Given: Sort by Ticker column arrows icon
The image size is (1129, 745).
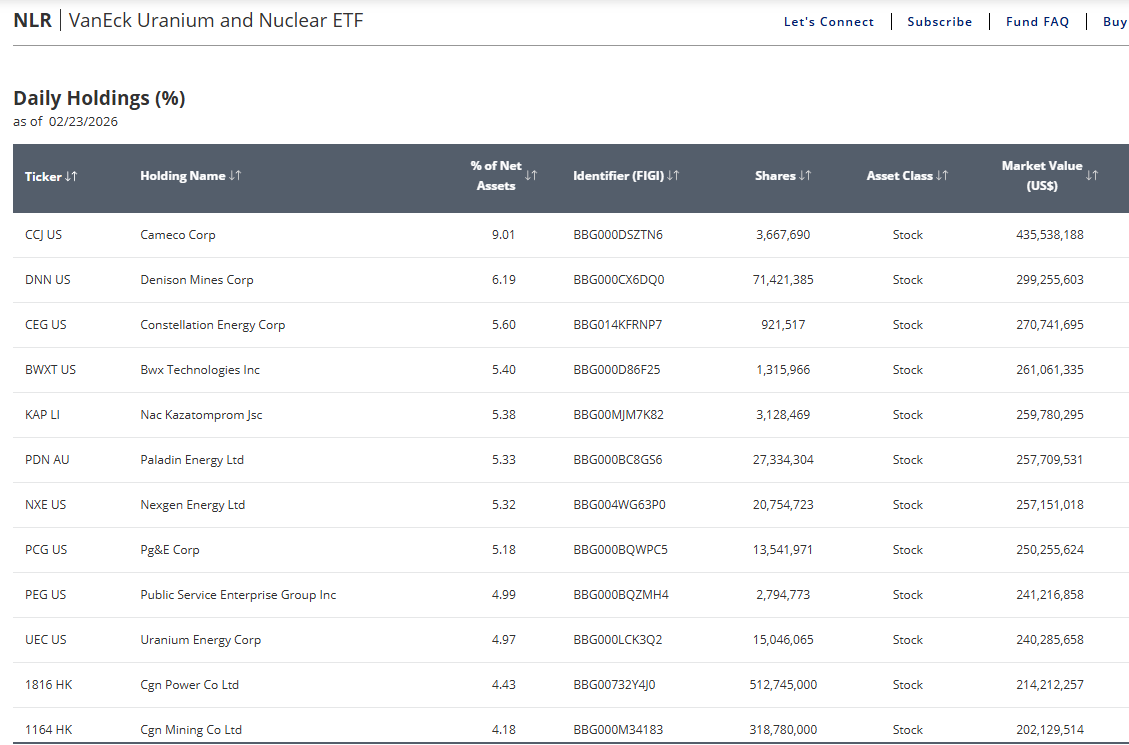Looking at the screenshot, I should (71, 176).
